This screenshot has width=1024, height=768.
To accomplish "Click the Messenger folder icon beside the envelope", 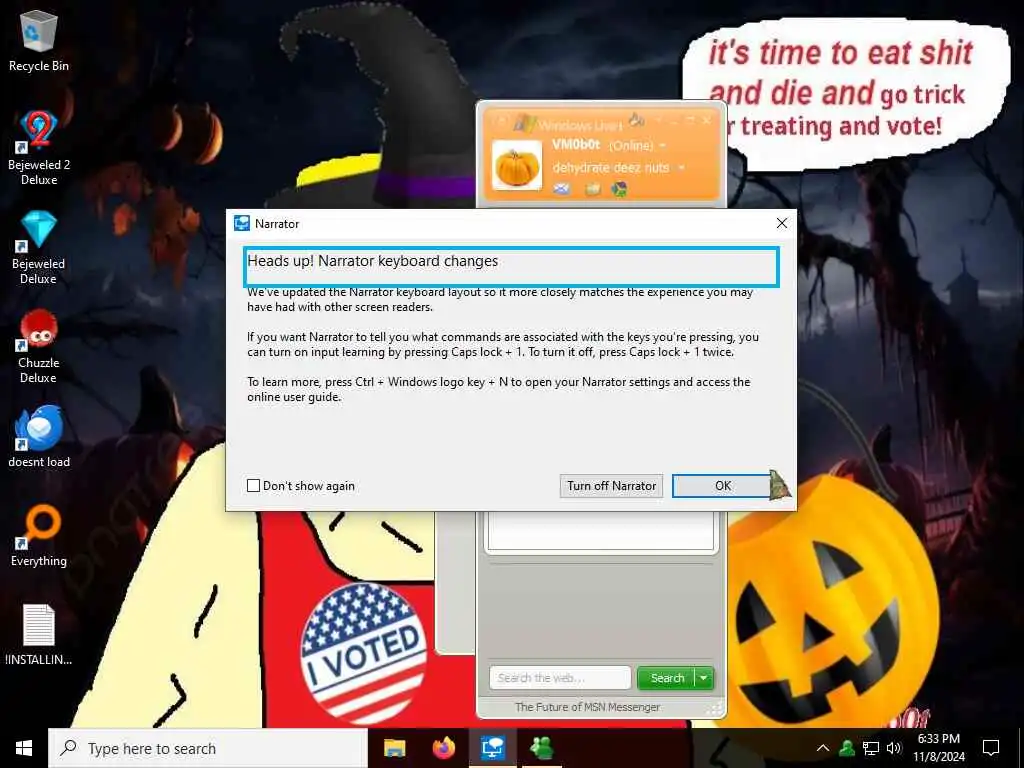I will click(x=592, y=189).
